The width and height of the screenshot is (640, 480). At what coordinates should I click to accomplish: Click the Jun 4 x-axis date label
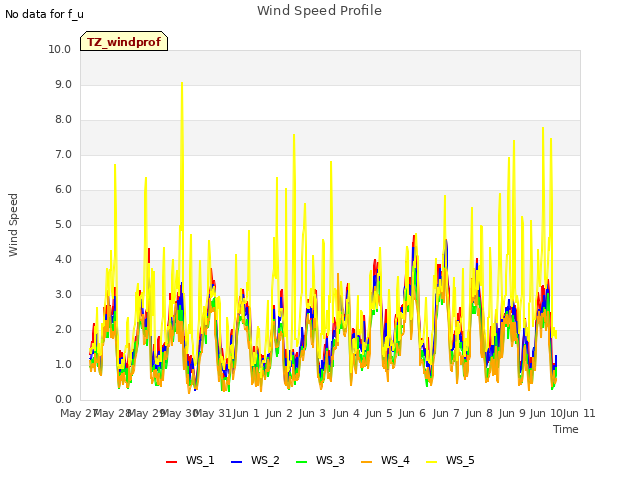(x=346, y=413)
